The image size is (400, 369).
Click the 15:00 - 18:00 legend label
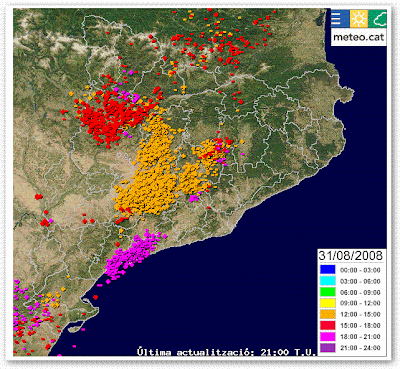(x=360, y=325)
